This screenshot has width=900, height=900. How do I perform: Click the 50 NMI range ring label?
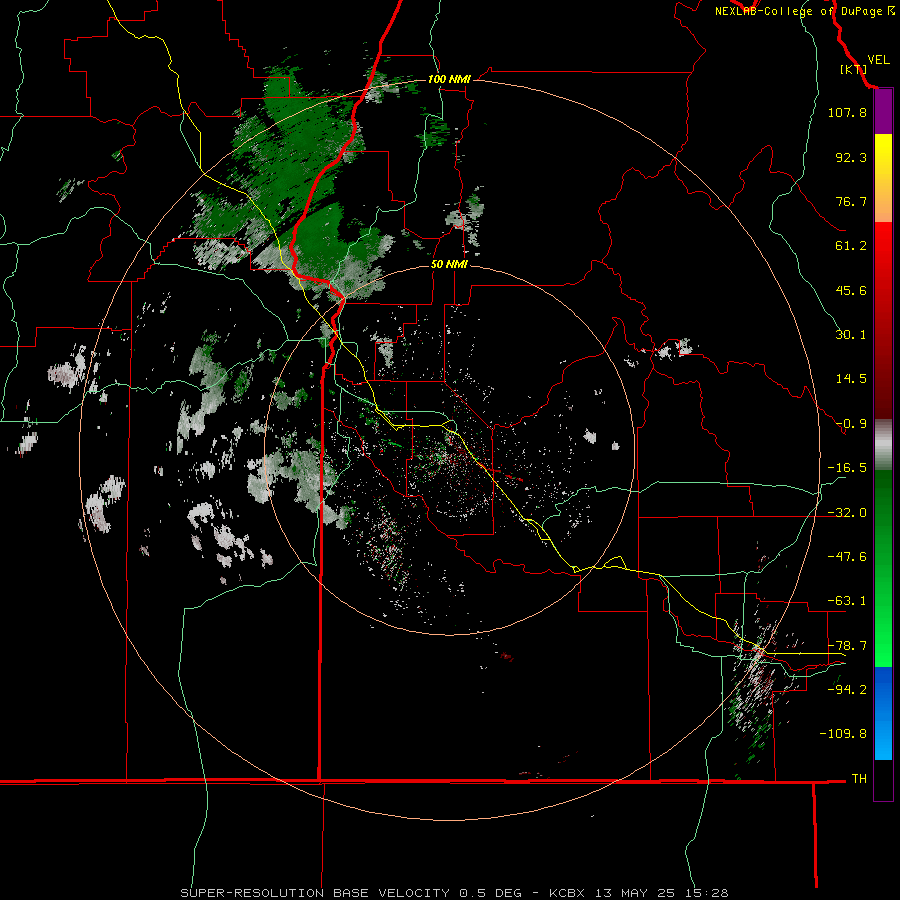(x=449, y=264)
